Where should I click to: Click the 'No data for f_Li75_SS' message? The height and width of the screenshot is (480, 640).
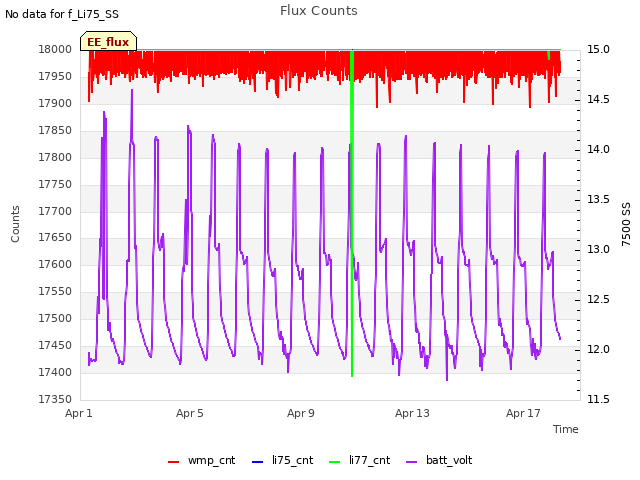pyautogui.click(x=62, y=14)
